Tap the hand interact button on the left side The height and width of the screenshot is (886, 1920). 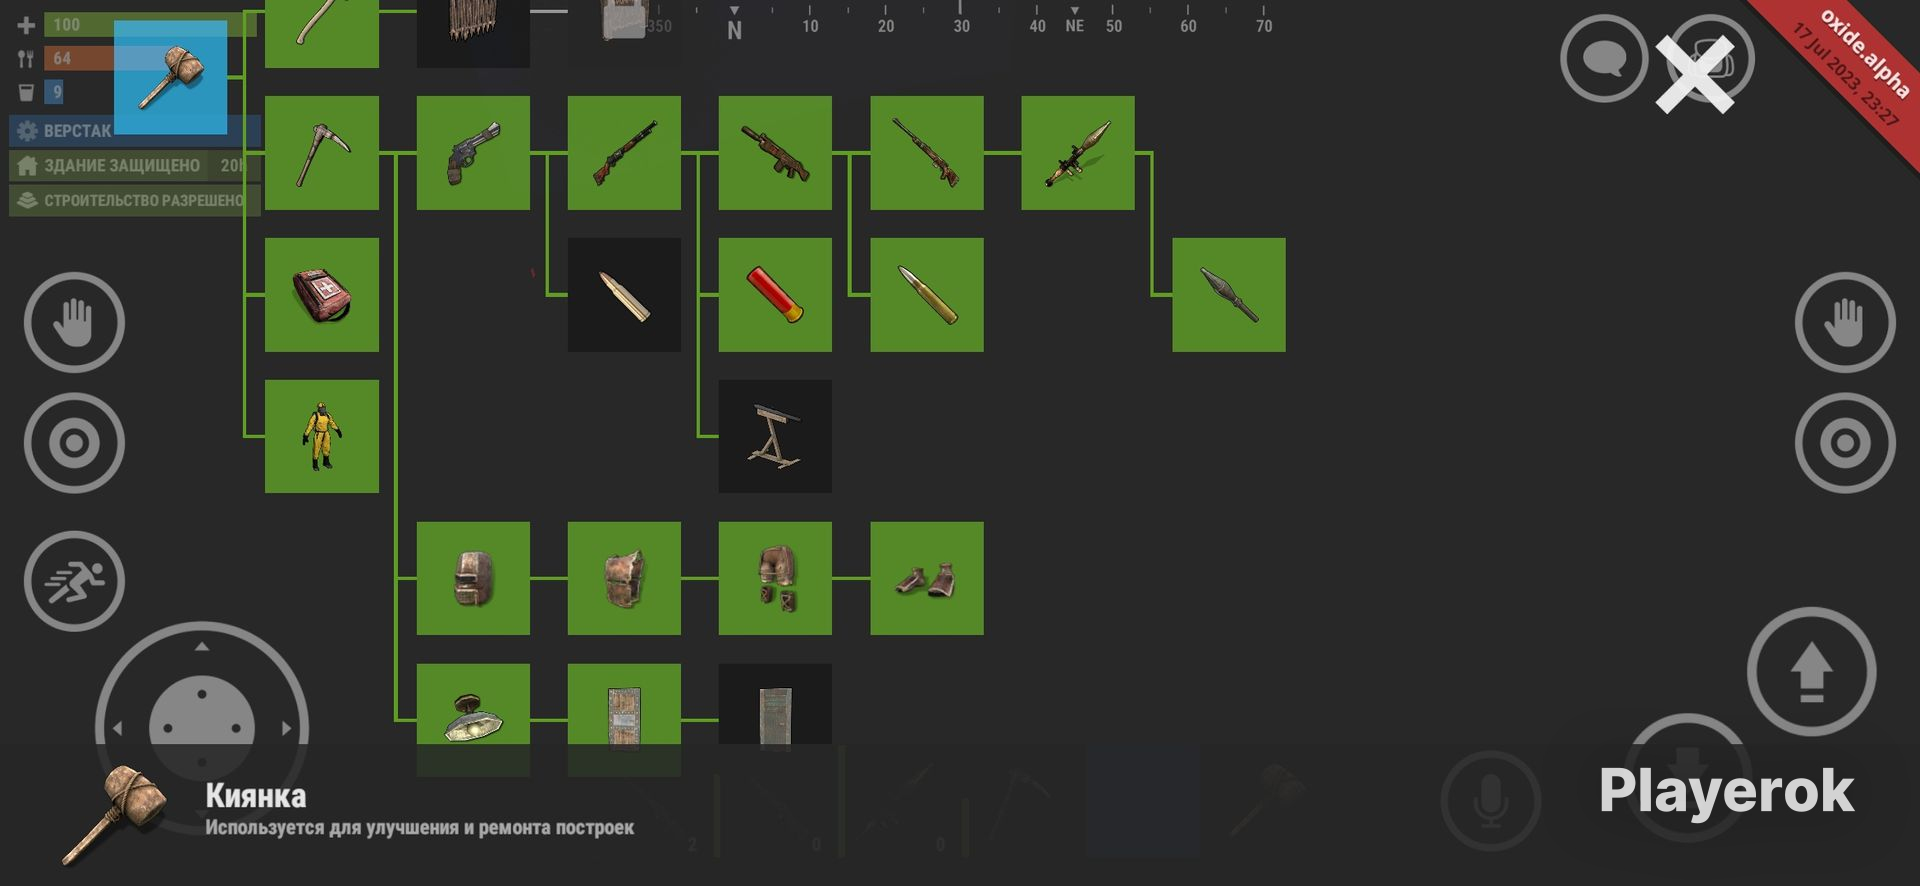point(74,322)
